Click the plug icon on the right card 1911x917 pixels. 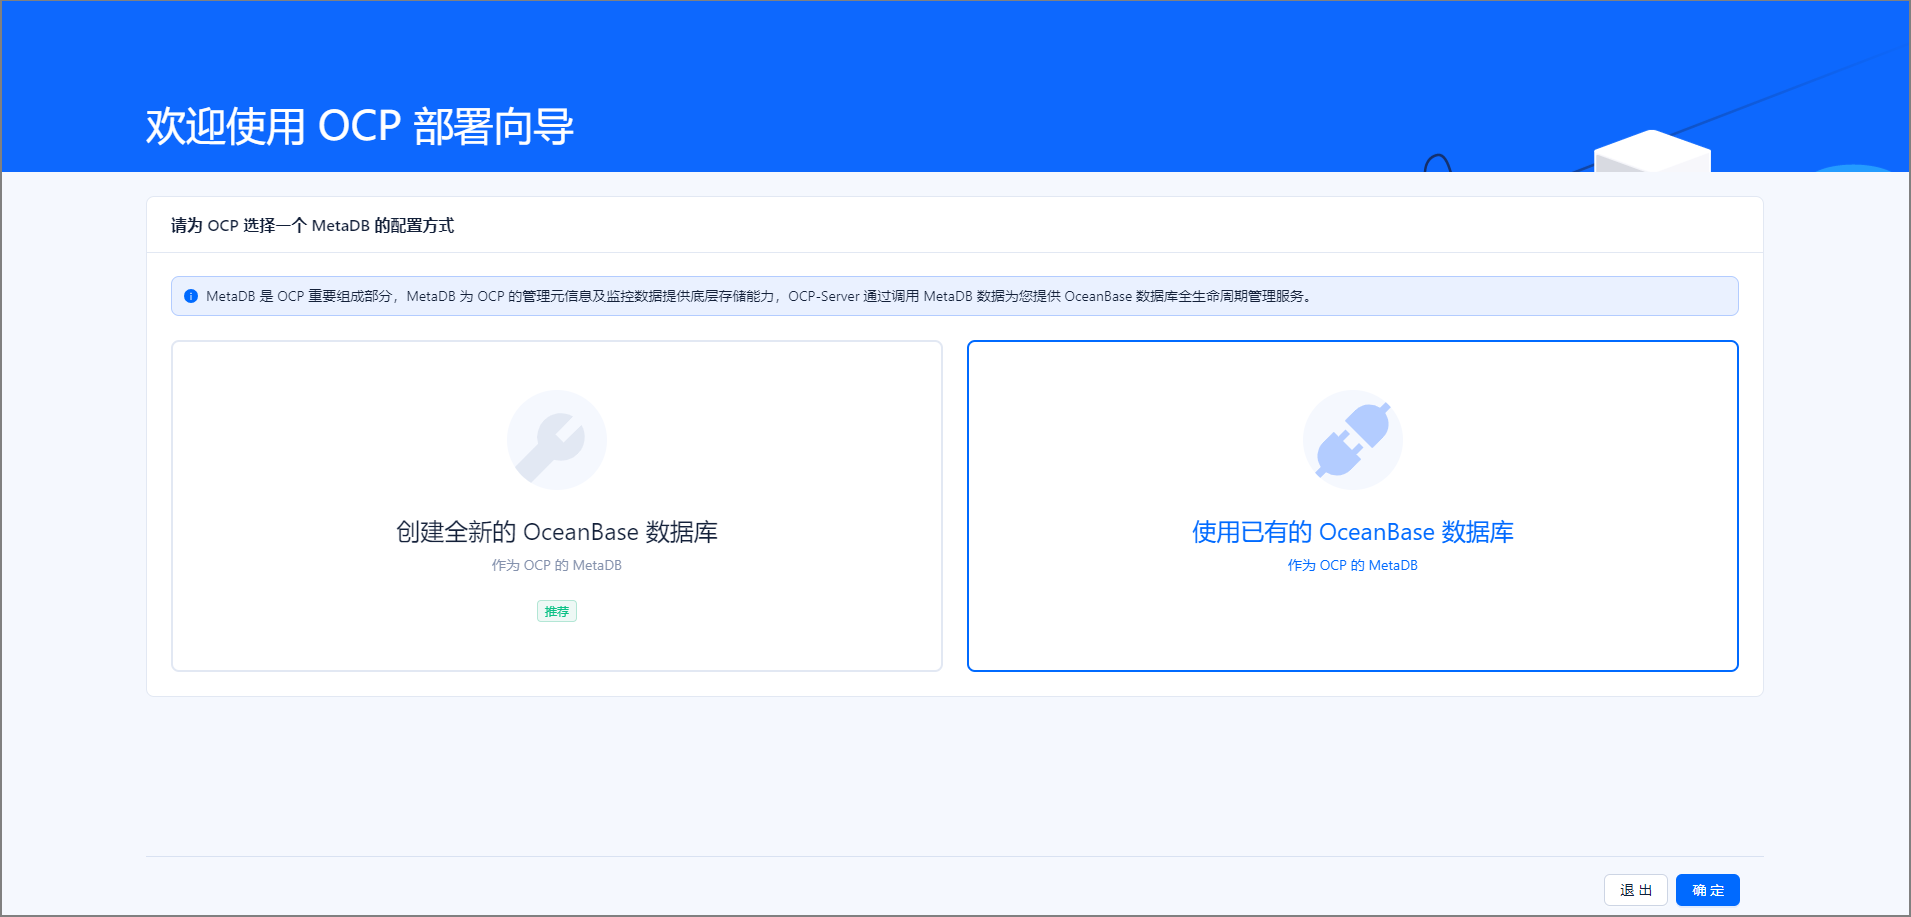click(x=1352, y=440)
